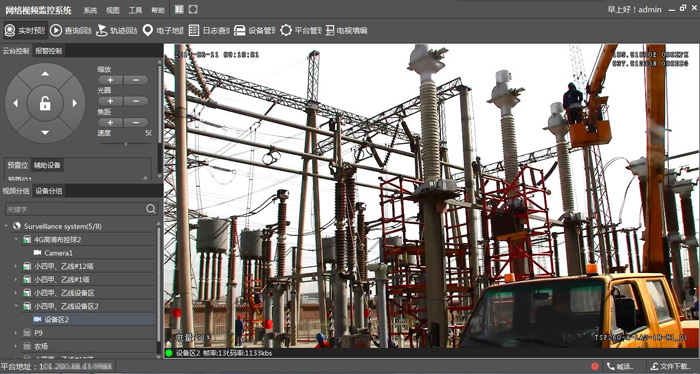Click the live video feed of 设备区2
700x374 pixels.
[431, 195]
